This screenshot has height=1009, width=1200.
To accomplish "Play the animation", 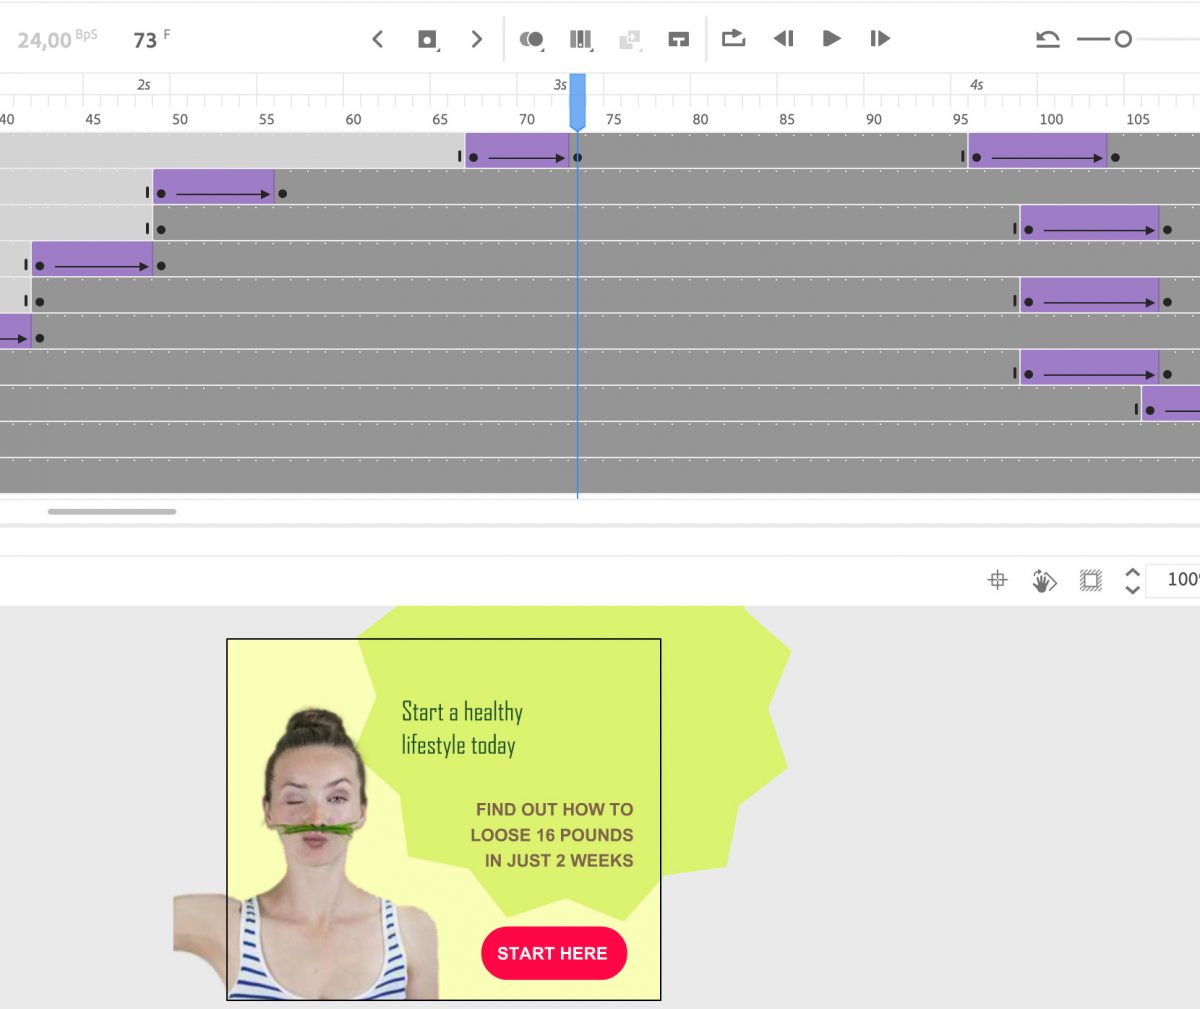I will pos(831,39).
